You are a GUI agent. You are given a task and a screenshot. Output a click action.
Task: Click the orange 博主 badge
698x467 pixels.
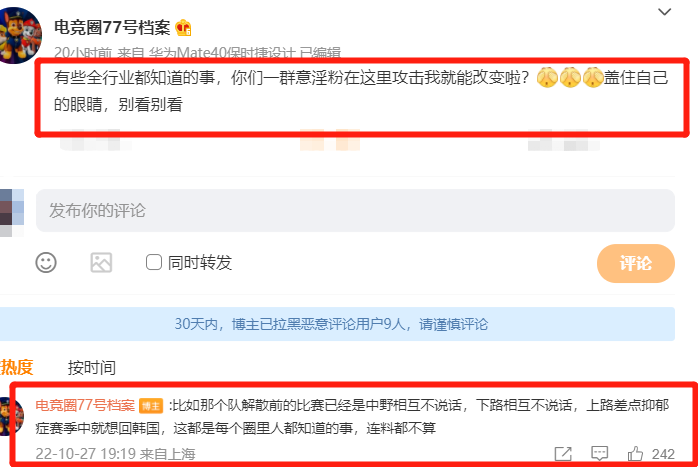tap(151, 406)
